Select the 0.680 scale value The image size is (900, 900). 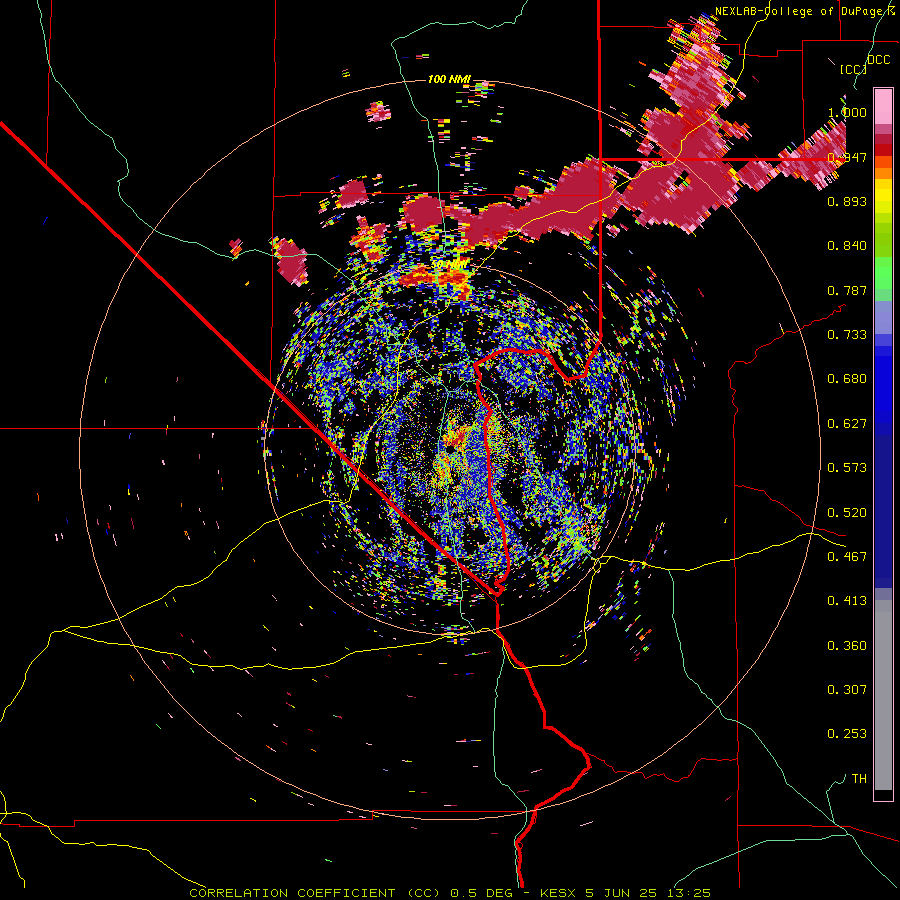pyautogui.click(x=847, y=379)
